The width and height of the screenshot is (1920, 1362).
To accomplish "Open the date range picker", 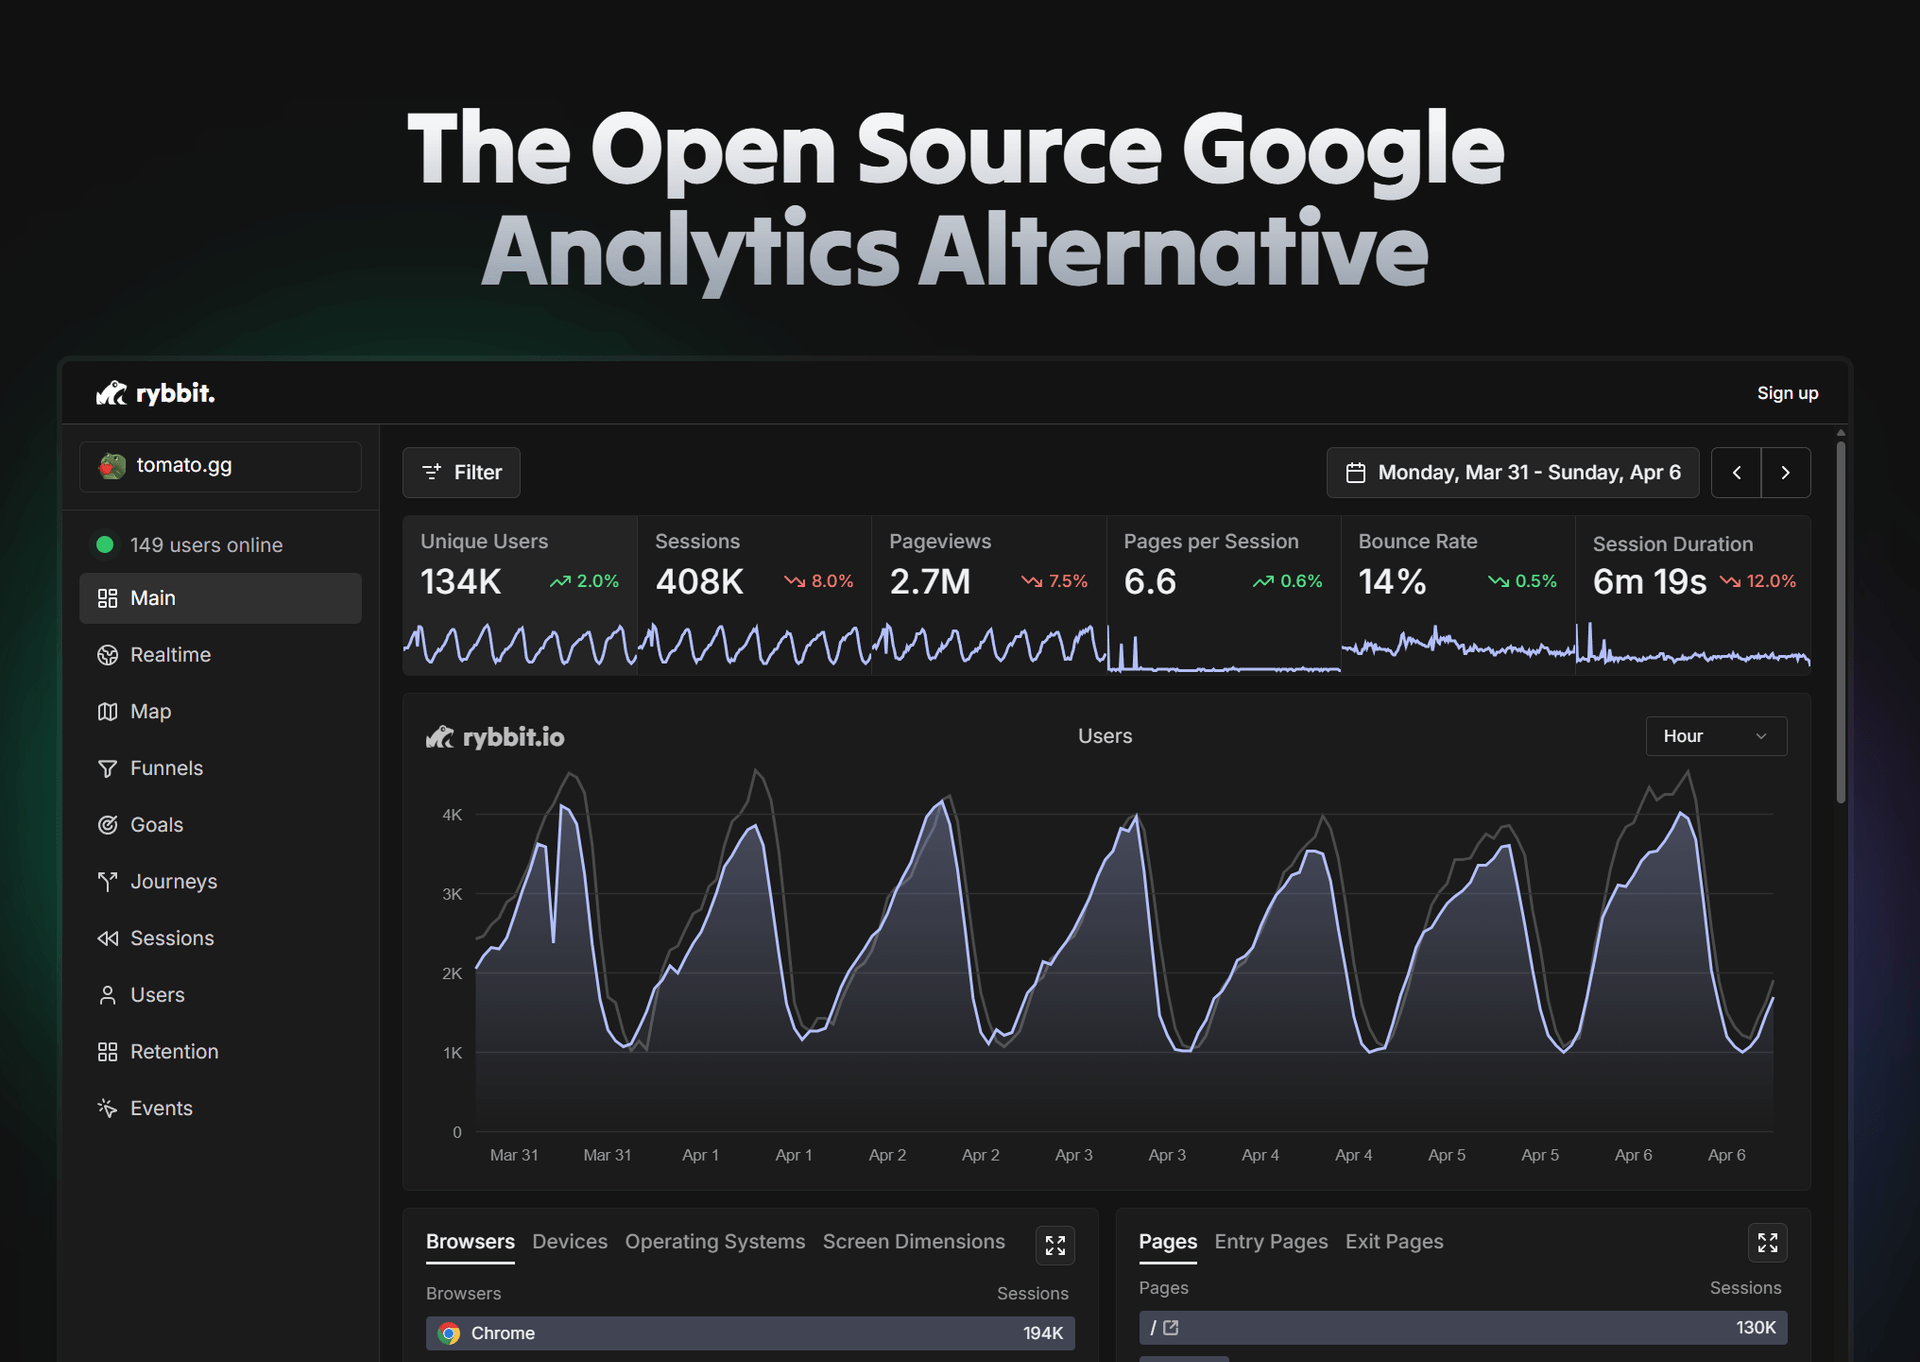I will pyautogui.click(x=1512, y=473).
